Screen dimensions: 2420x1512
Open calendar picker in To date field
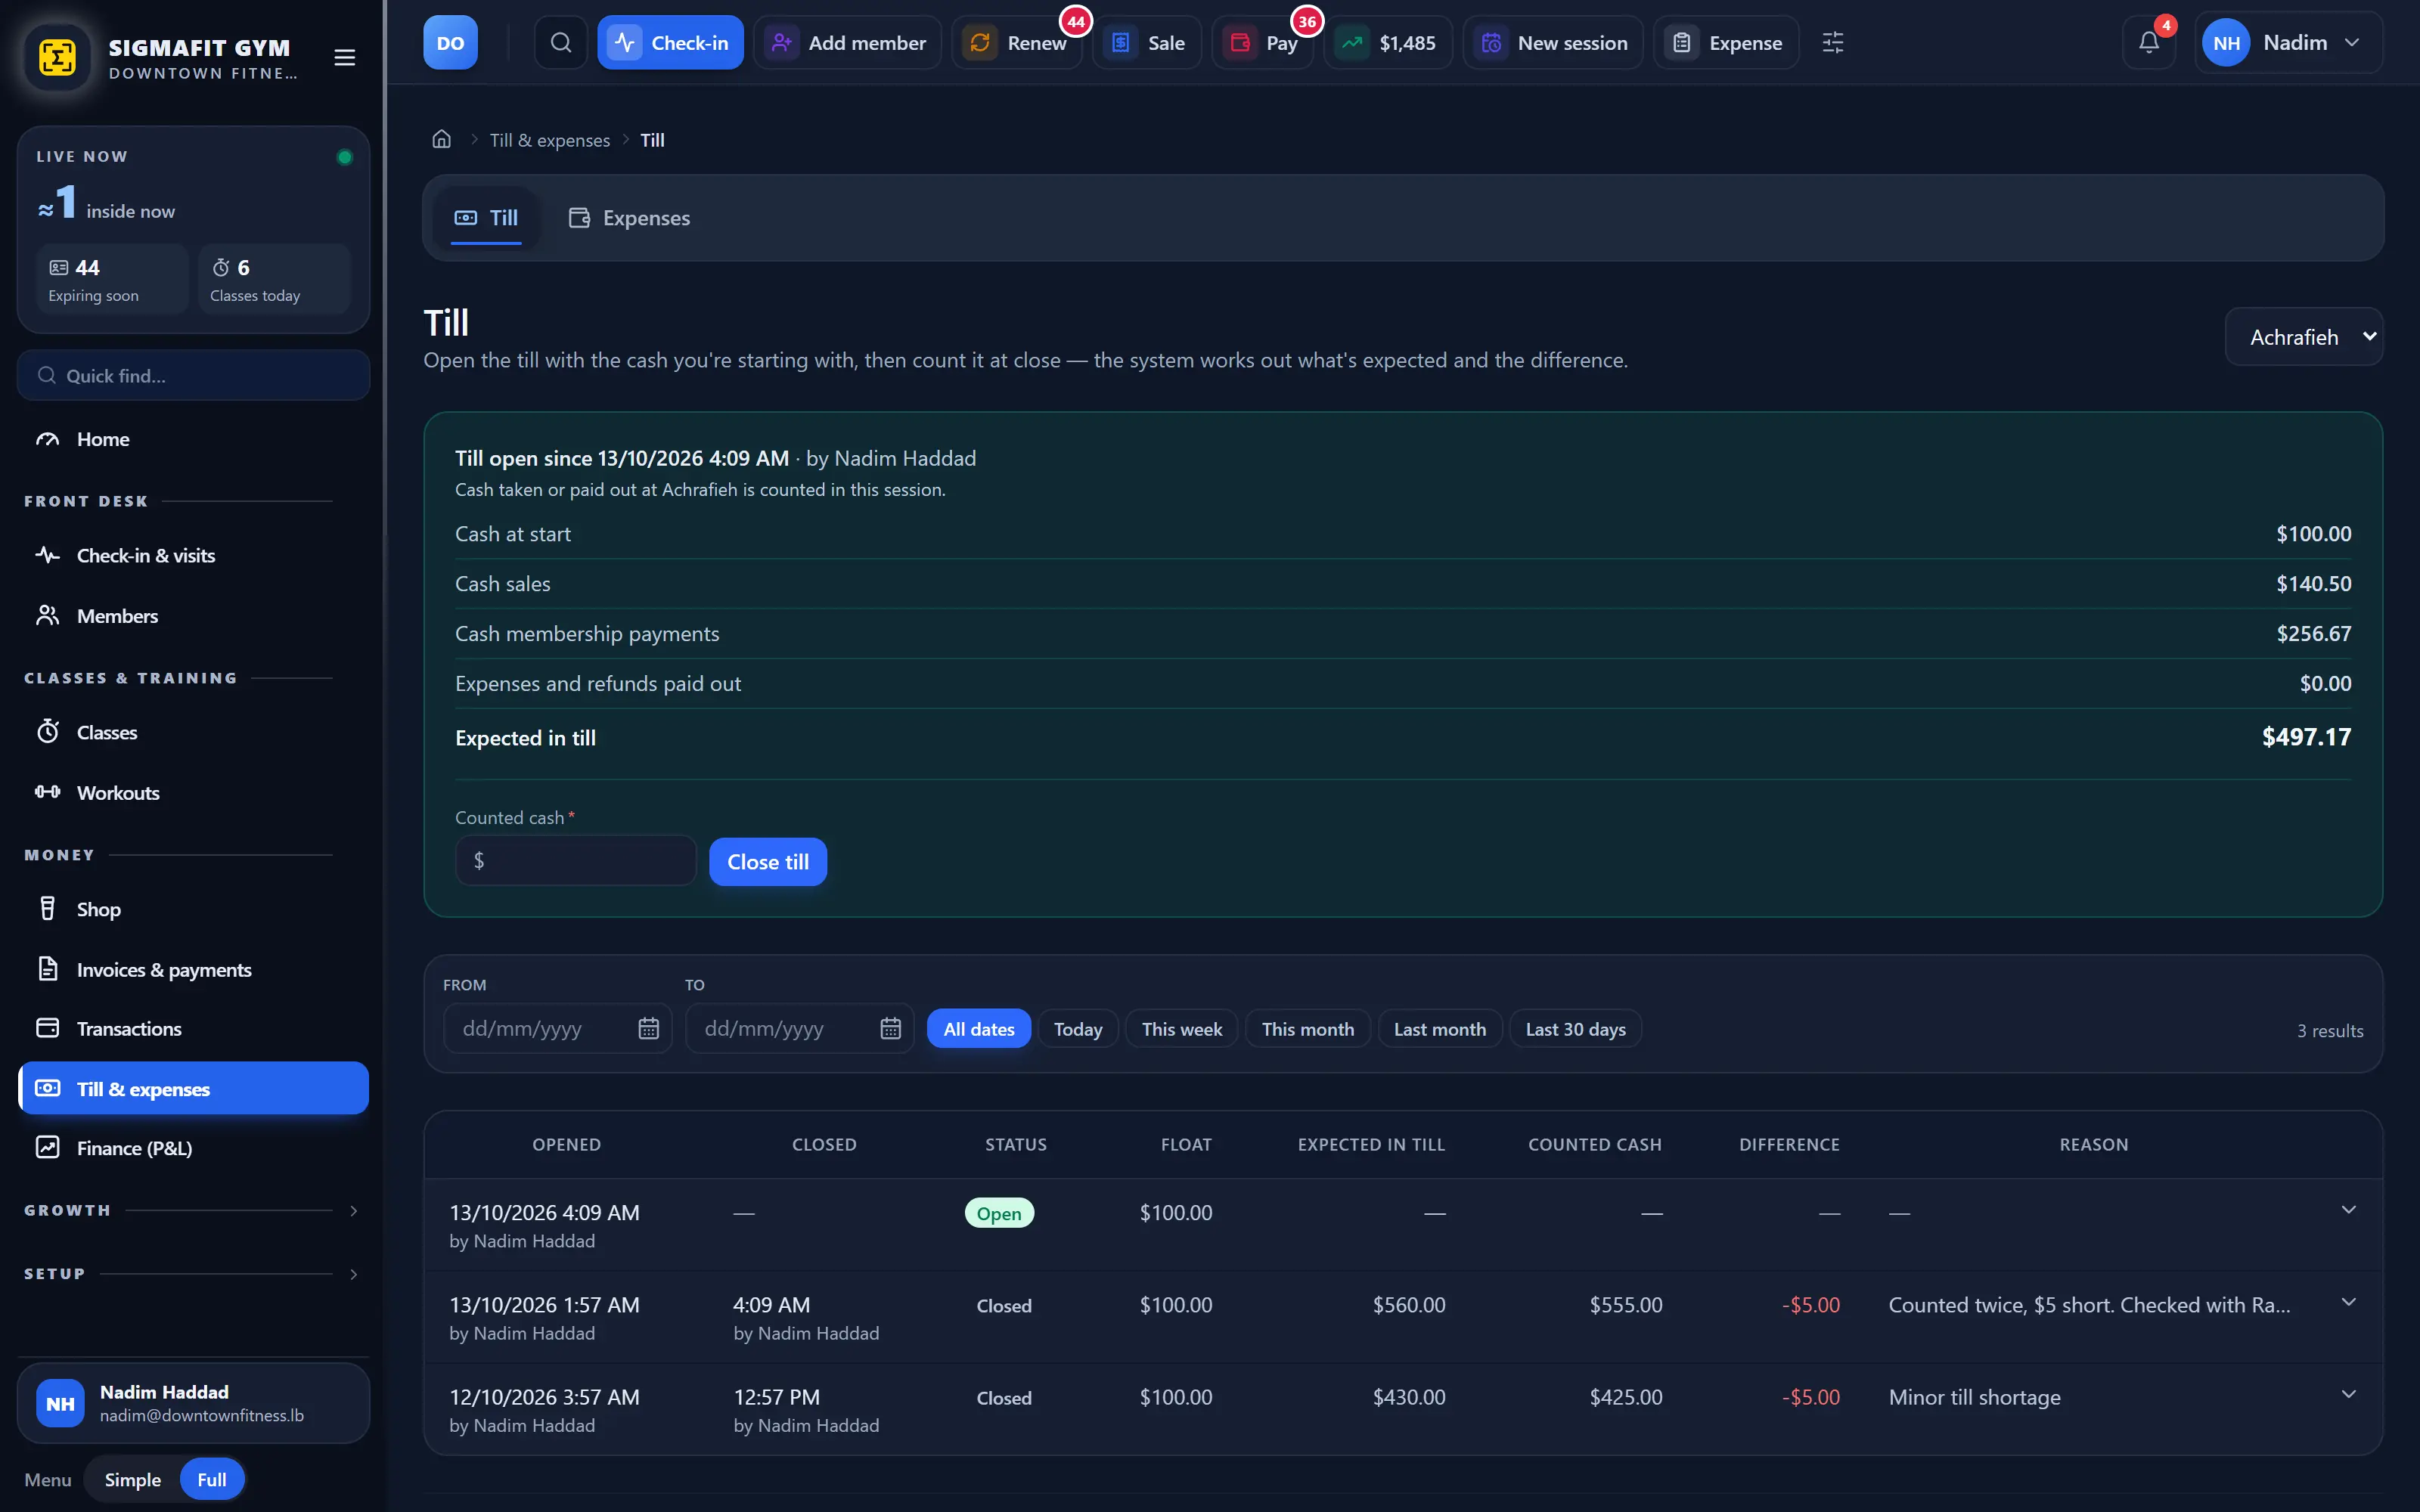click(x=890, y=1029)
